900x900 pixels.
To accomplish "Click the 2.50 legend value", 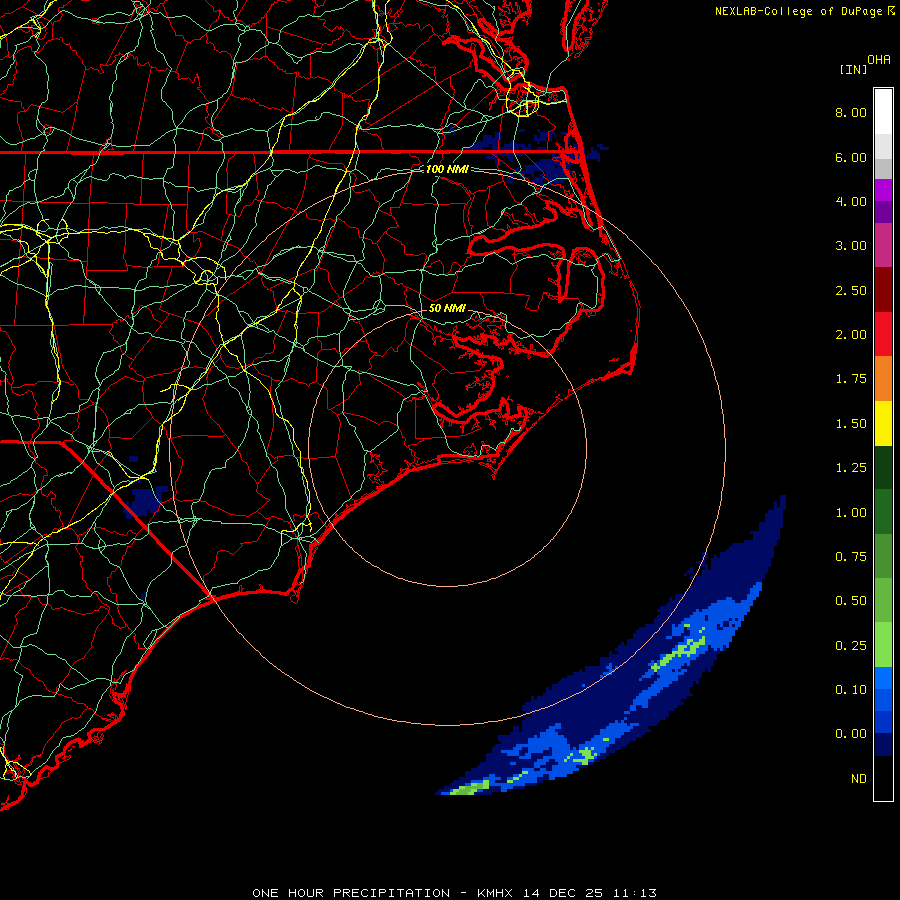I will pyautogui.click(x=851, y=290).
